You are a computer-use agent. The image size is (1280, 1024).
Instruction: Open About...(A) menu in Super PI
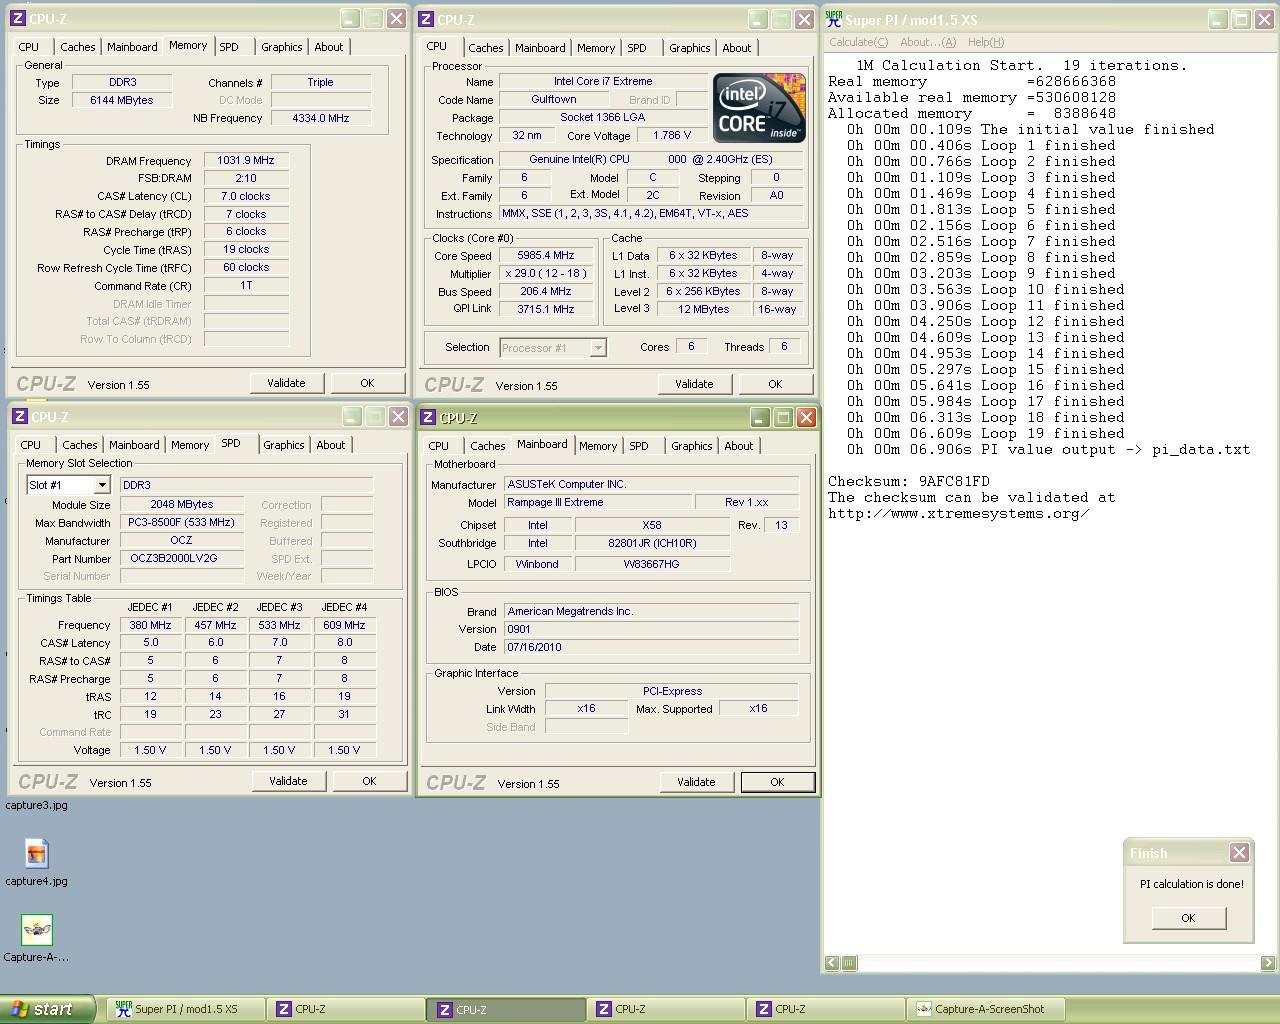pyautogui.click(x=928, y=42)
